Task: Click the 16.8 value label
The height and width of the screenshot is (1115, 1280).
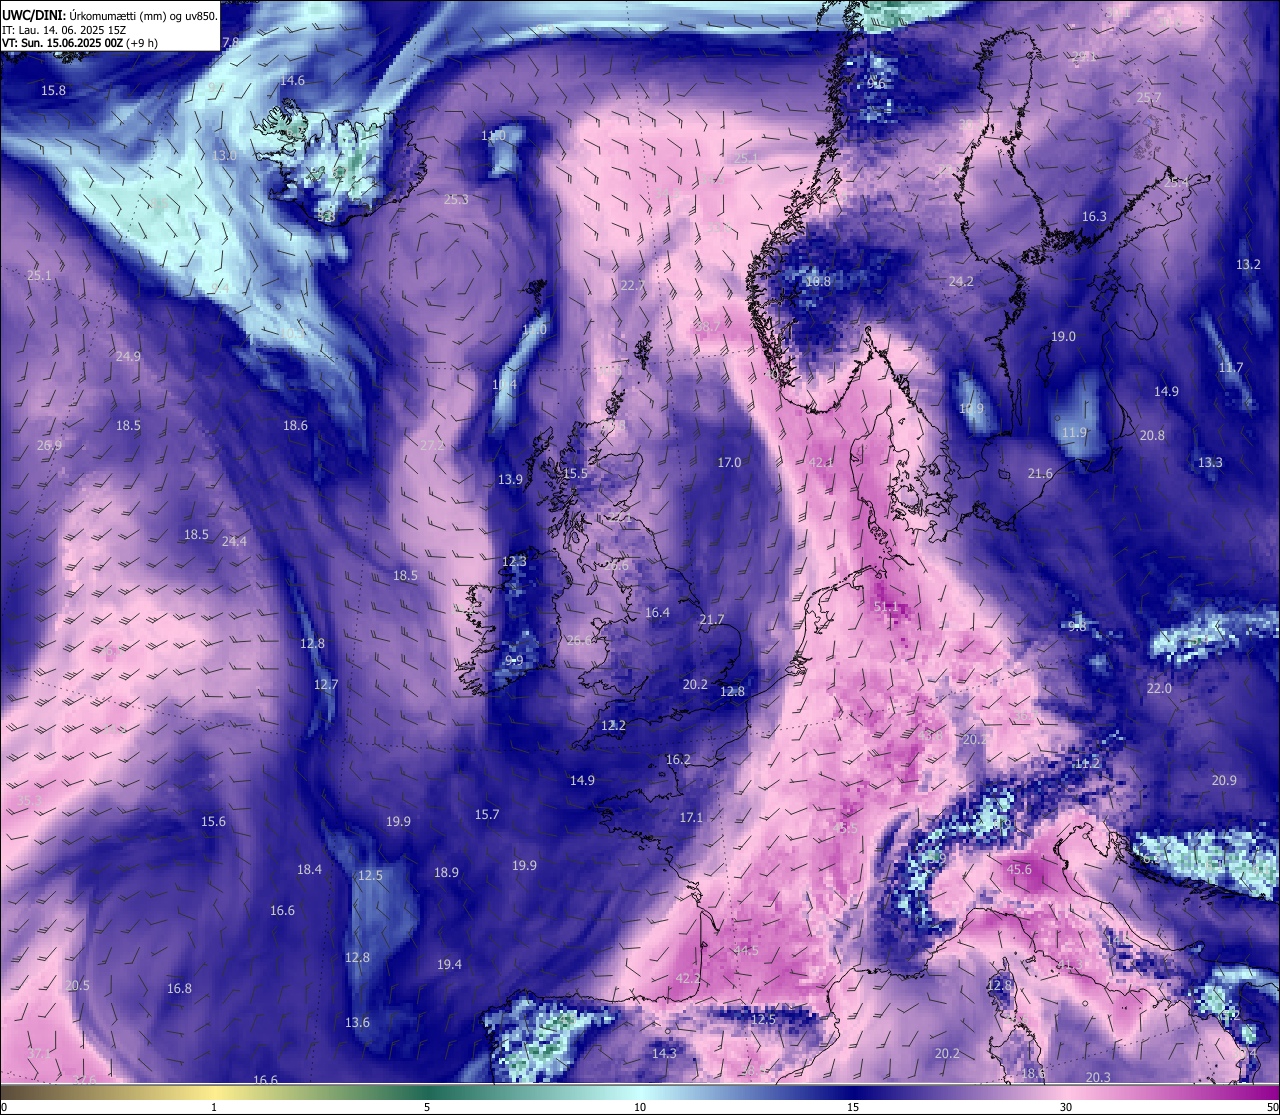Action: coord(179,988)
